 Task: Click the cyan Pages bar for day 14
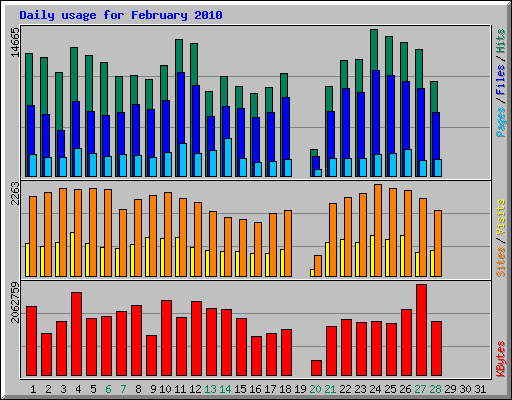coord(228,157)
